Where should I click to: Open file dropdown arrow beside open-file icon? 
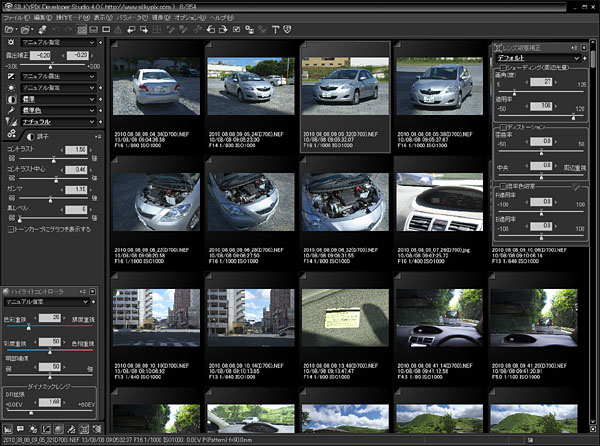pyautogui.click(x=16, y=30)
